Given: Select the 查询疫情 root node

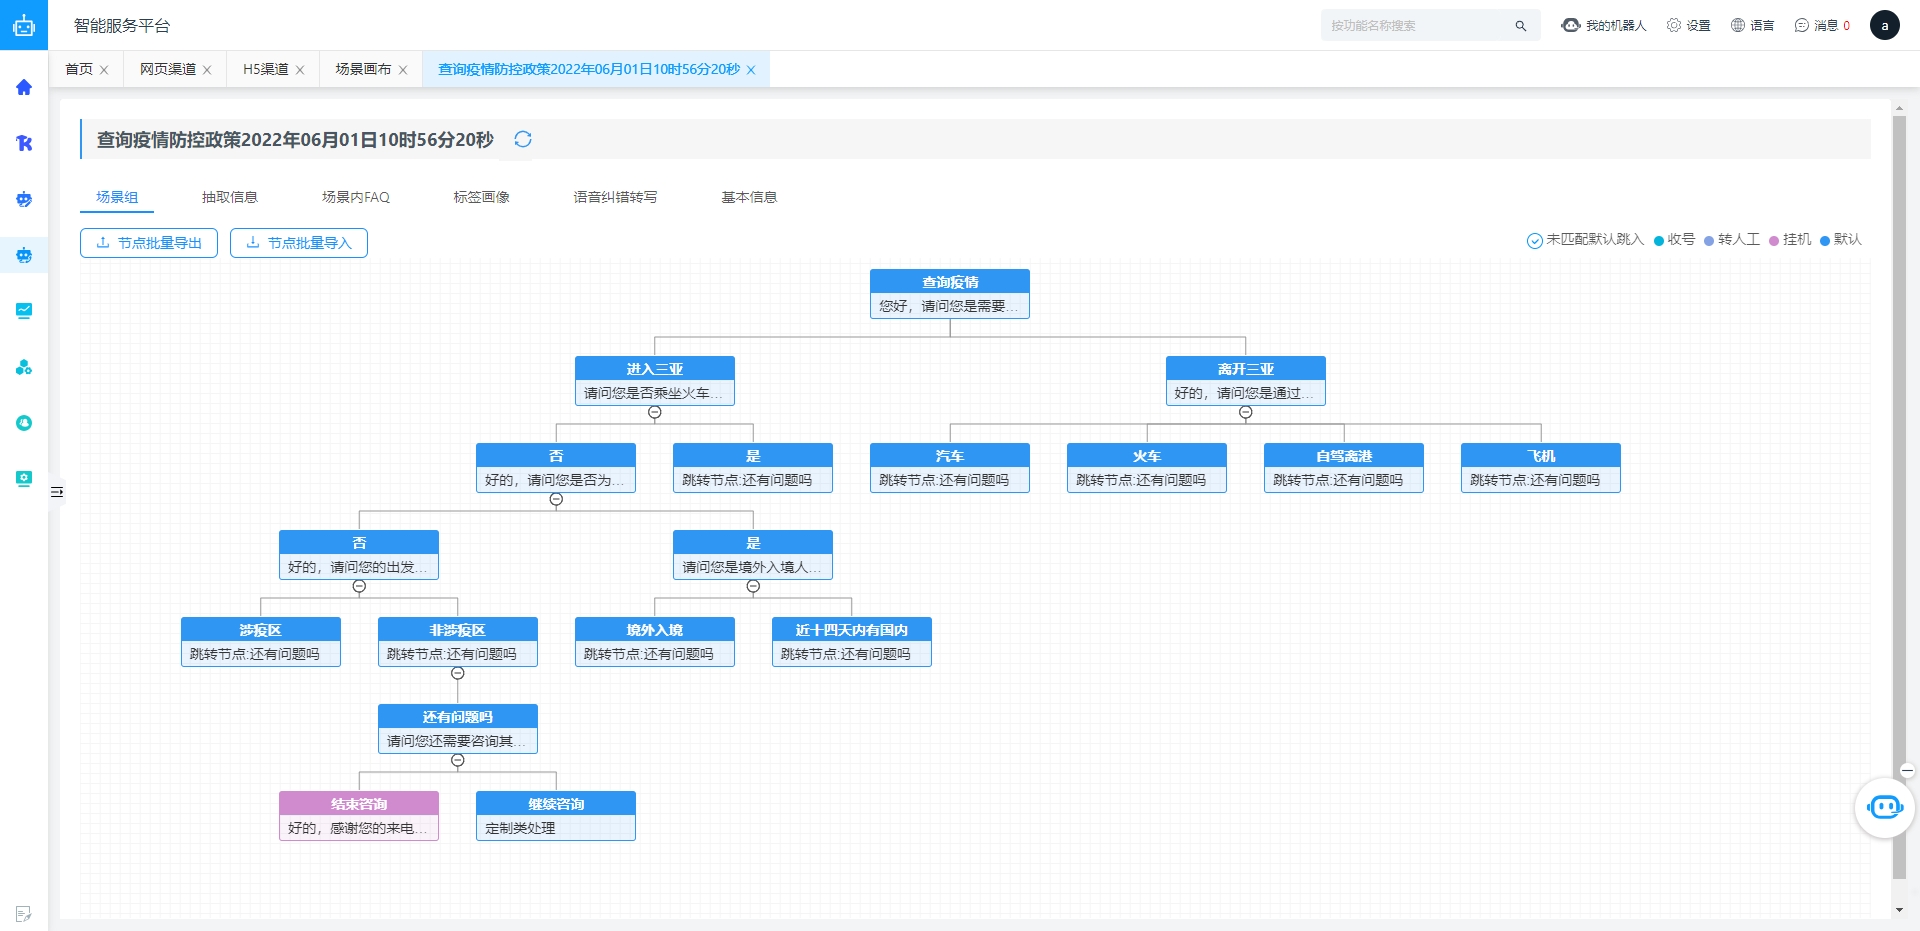Looking at the screenshot, I should 950,294.
